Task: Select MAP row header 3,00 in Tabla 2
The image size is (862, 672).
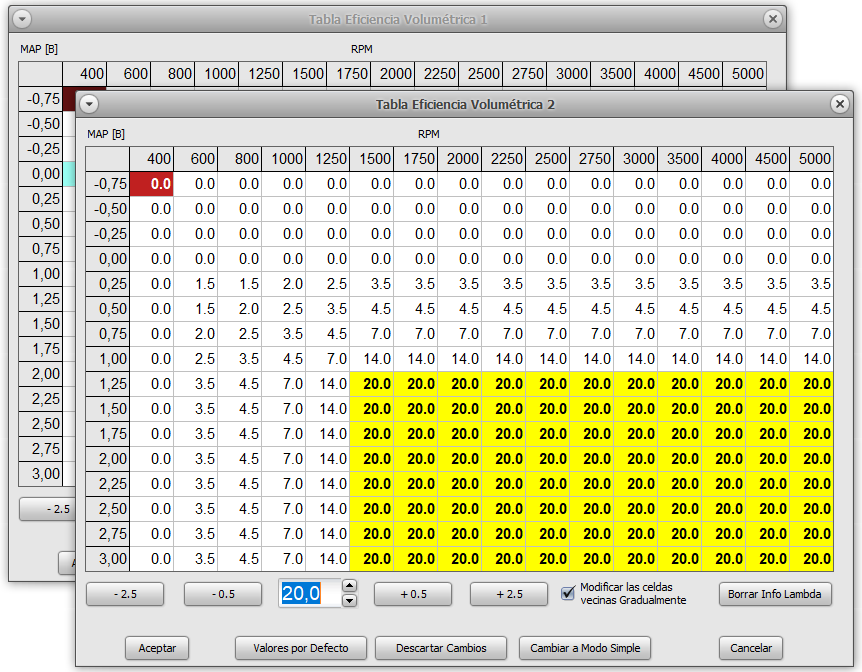Action: click(108, 559)
